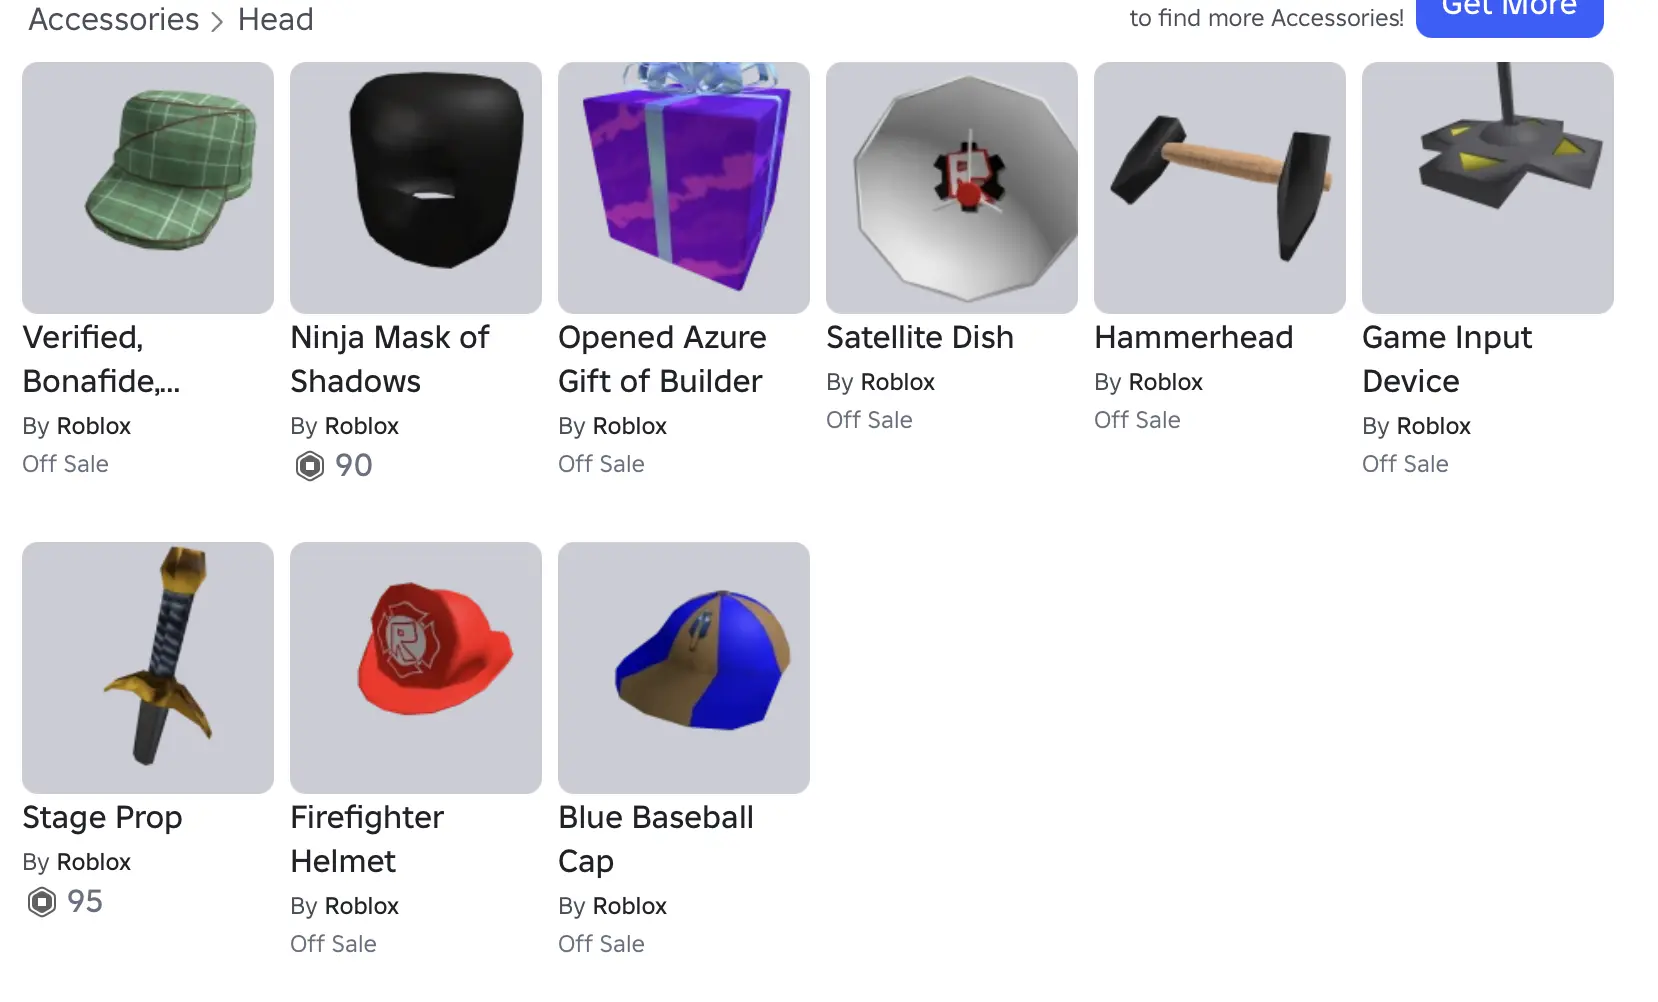Open the Satellite Dish item image
The width and height of the screenshot is (1658, 1002).
click(x=952, y=188)
